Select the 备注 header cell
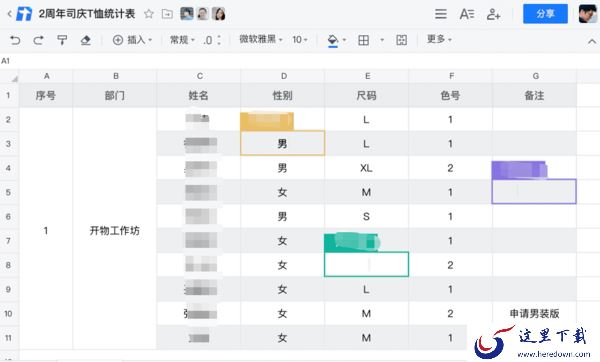The height and width of the screenshot is (362, 600). [x=535, y=95]
